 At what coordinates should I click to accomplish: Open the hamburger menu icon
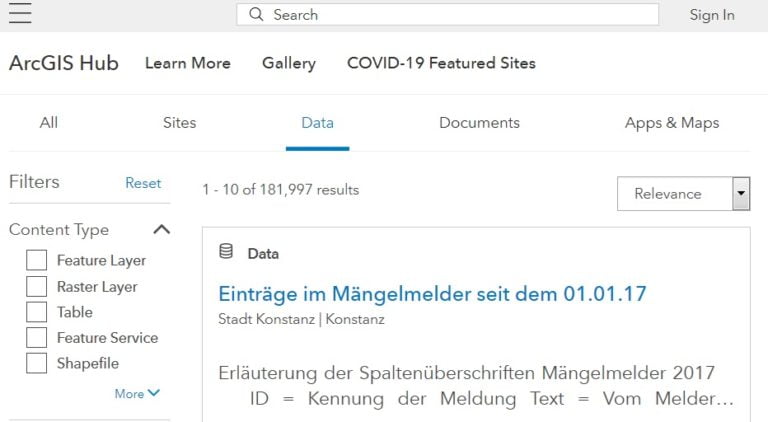point(20,13)
